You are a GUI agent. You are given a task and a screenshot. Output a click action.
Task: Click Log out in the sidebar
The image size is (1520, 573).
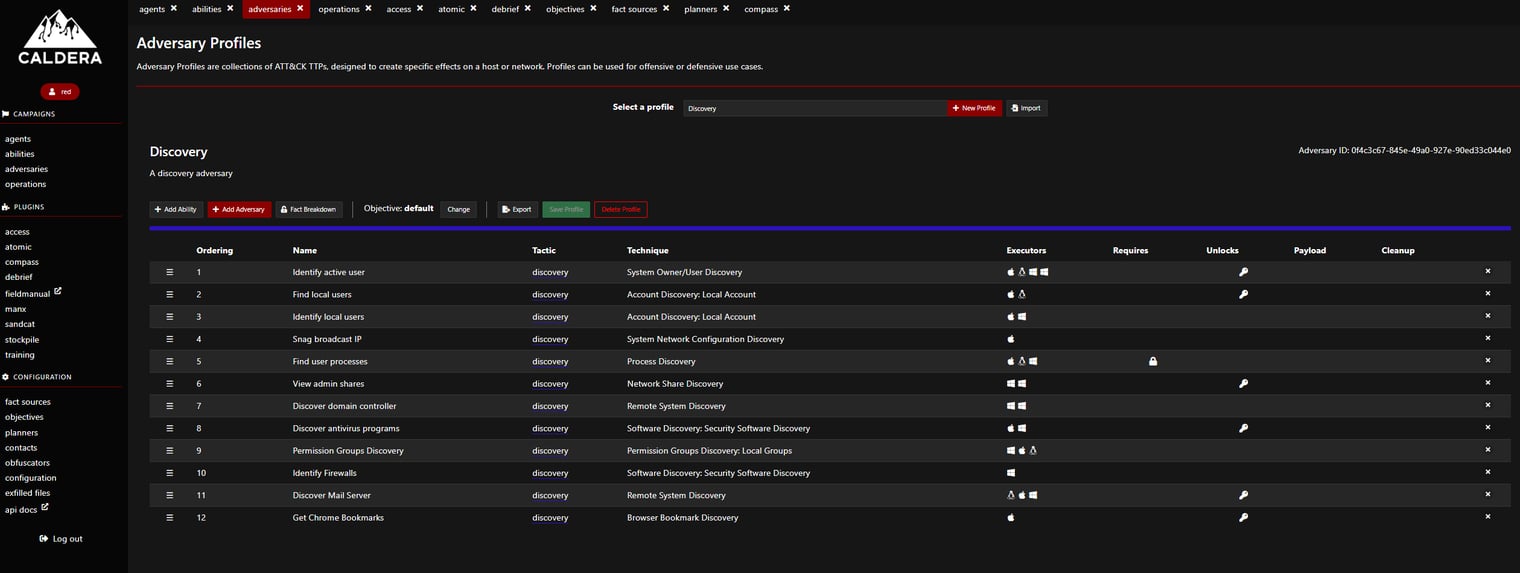click(61, 539)
